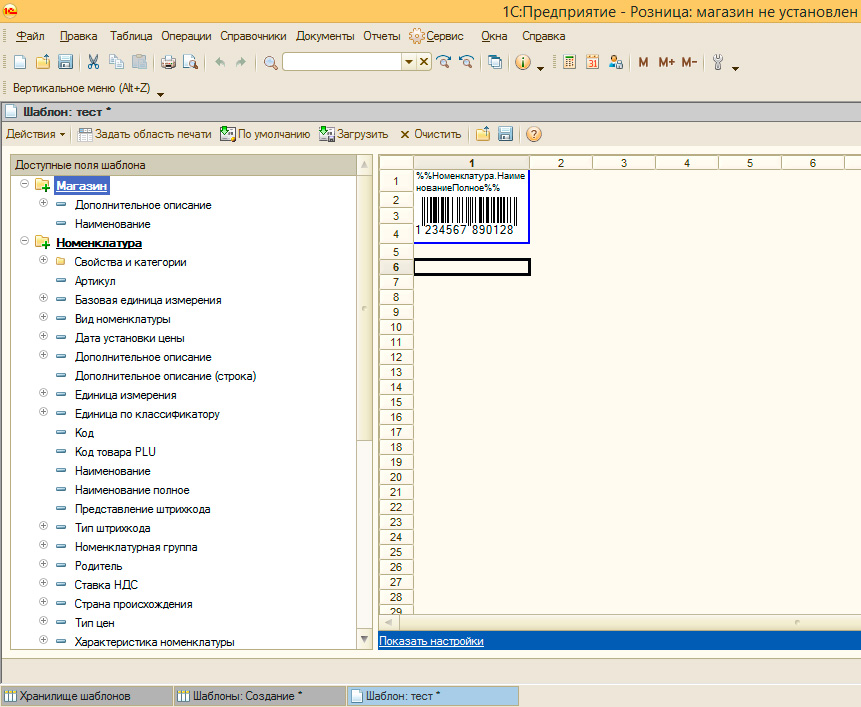
Task: Click the help question mark icon
Action: 534,134
